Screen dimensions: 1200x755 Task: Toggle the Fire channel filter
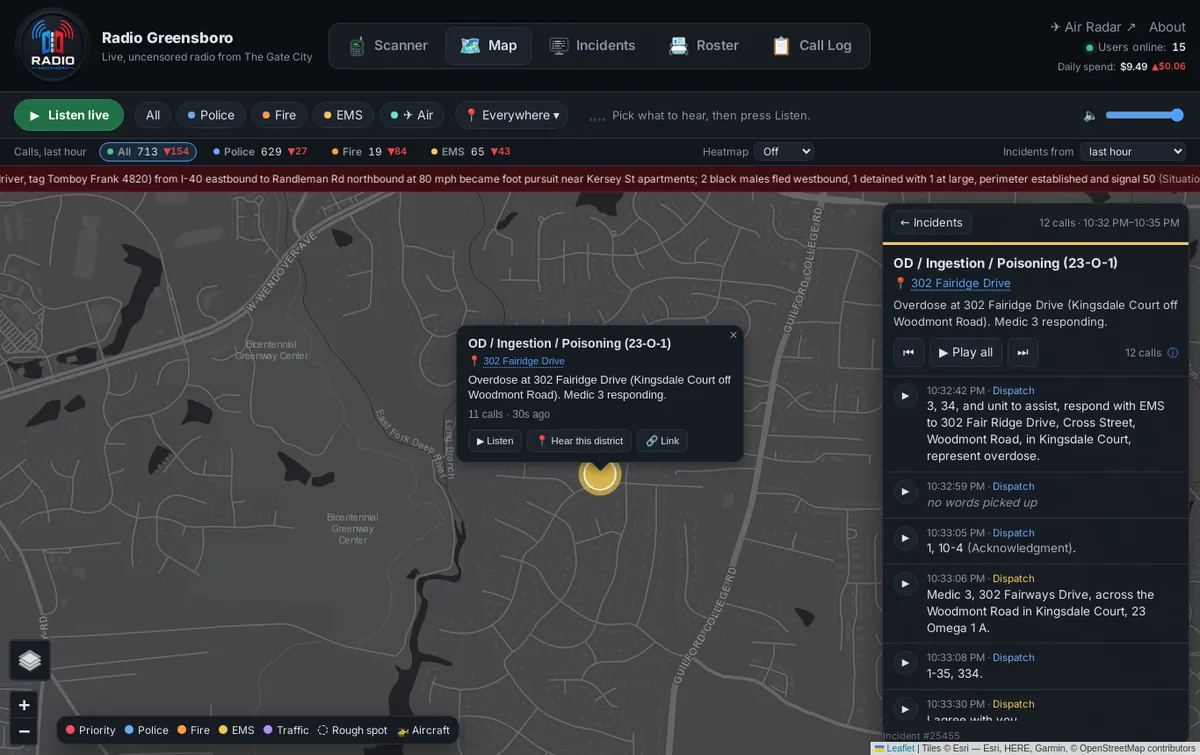tap(279, 115)
